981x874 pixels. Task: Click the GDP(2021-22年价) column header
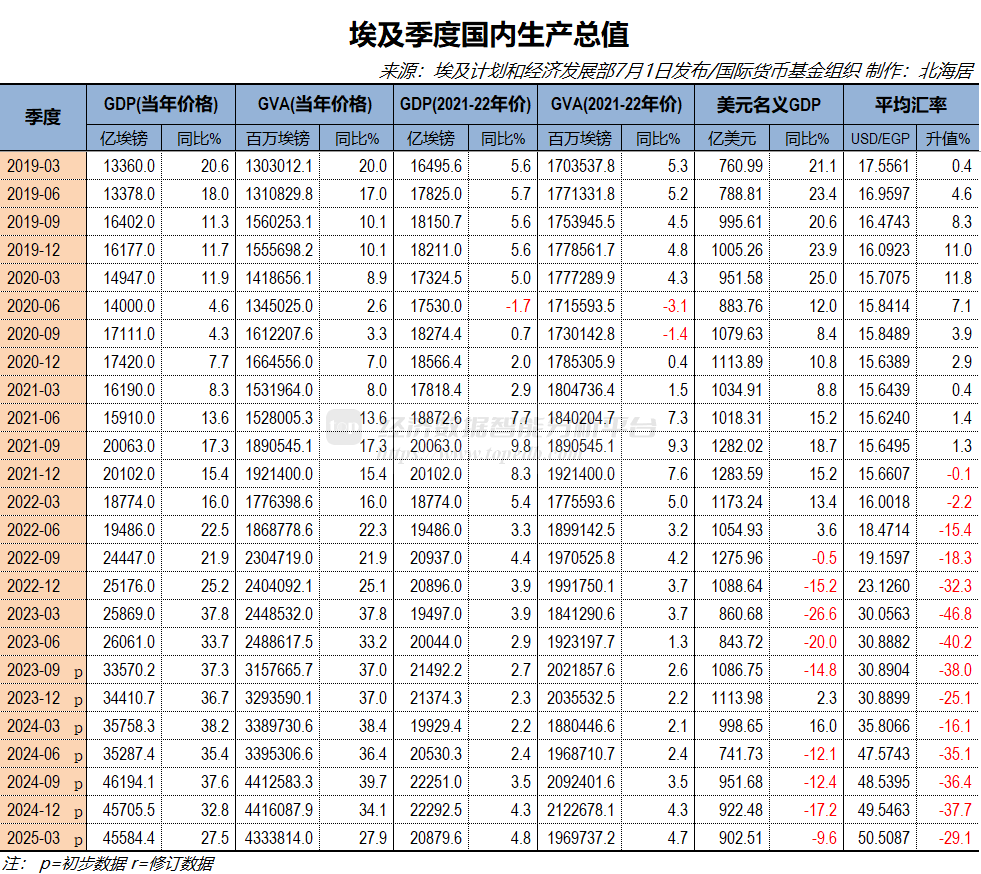467,101
